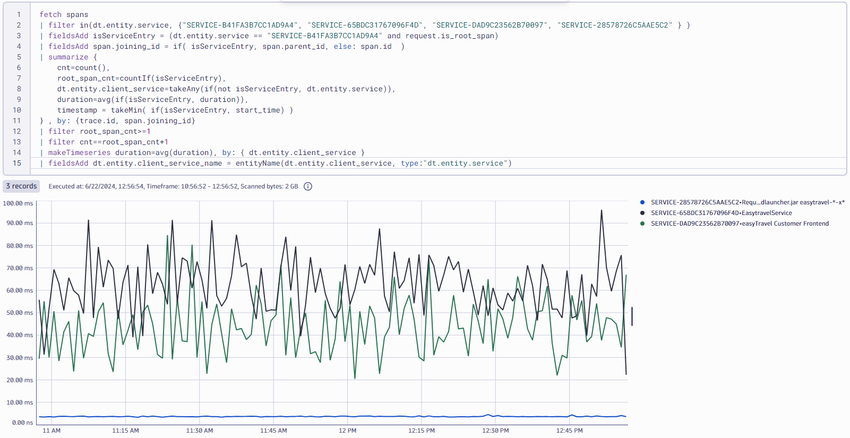Select the black EasytravelService legend dot
This screenshot has height=438, width=850.
[642, 213]
